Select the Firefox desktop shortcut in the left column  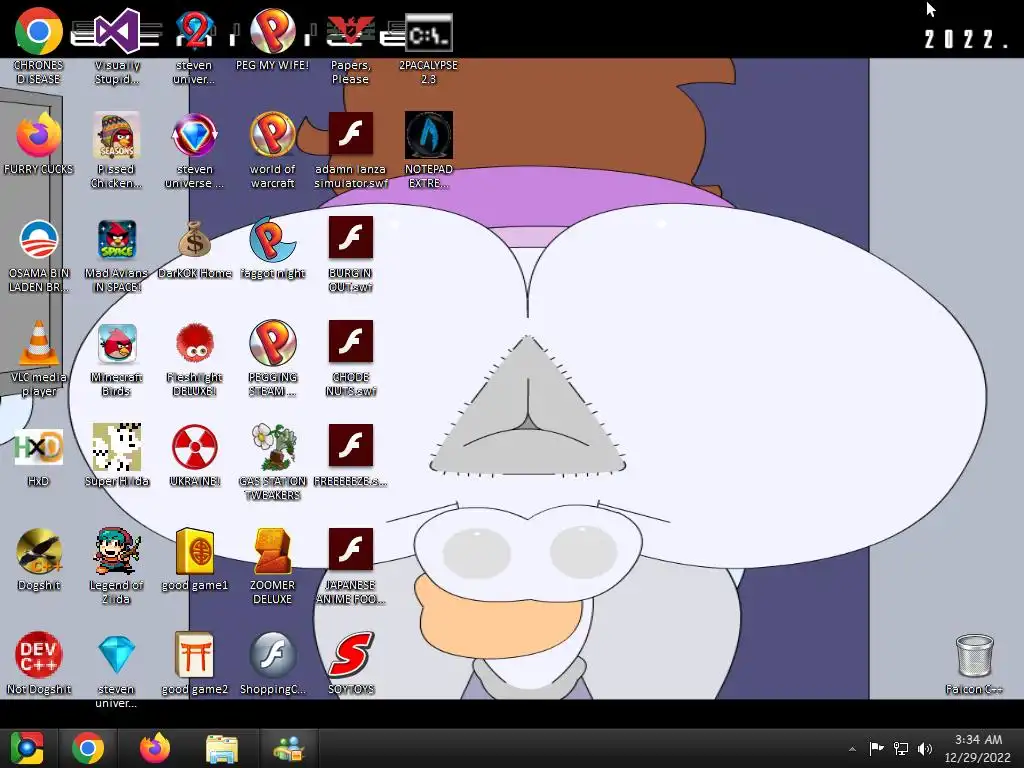39,135
